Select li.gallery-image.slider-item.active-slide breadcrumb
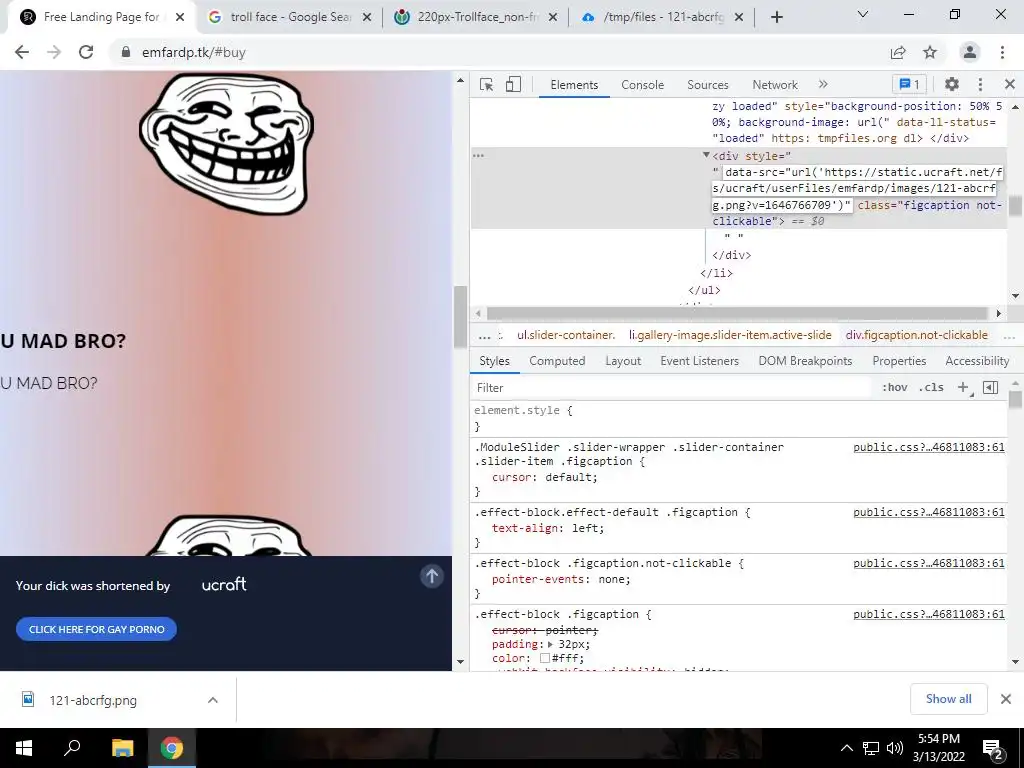Screen dimensions: 1024x768 point(730,335)
